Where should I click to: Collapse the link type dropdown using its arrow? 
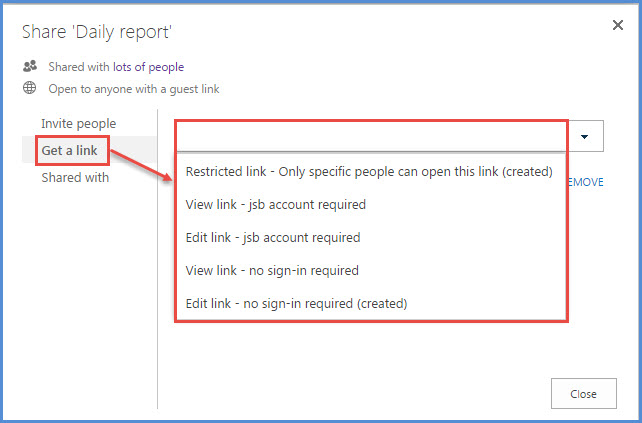(x=585, y=136)
